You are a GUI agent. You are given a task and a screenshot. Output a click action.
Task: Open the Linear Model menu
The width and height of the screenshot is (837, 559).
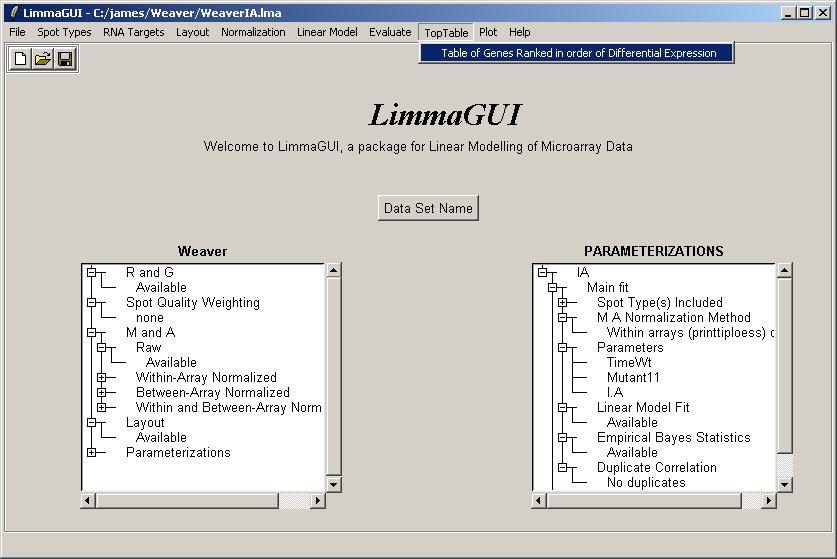(327, 32)
